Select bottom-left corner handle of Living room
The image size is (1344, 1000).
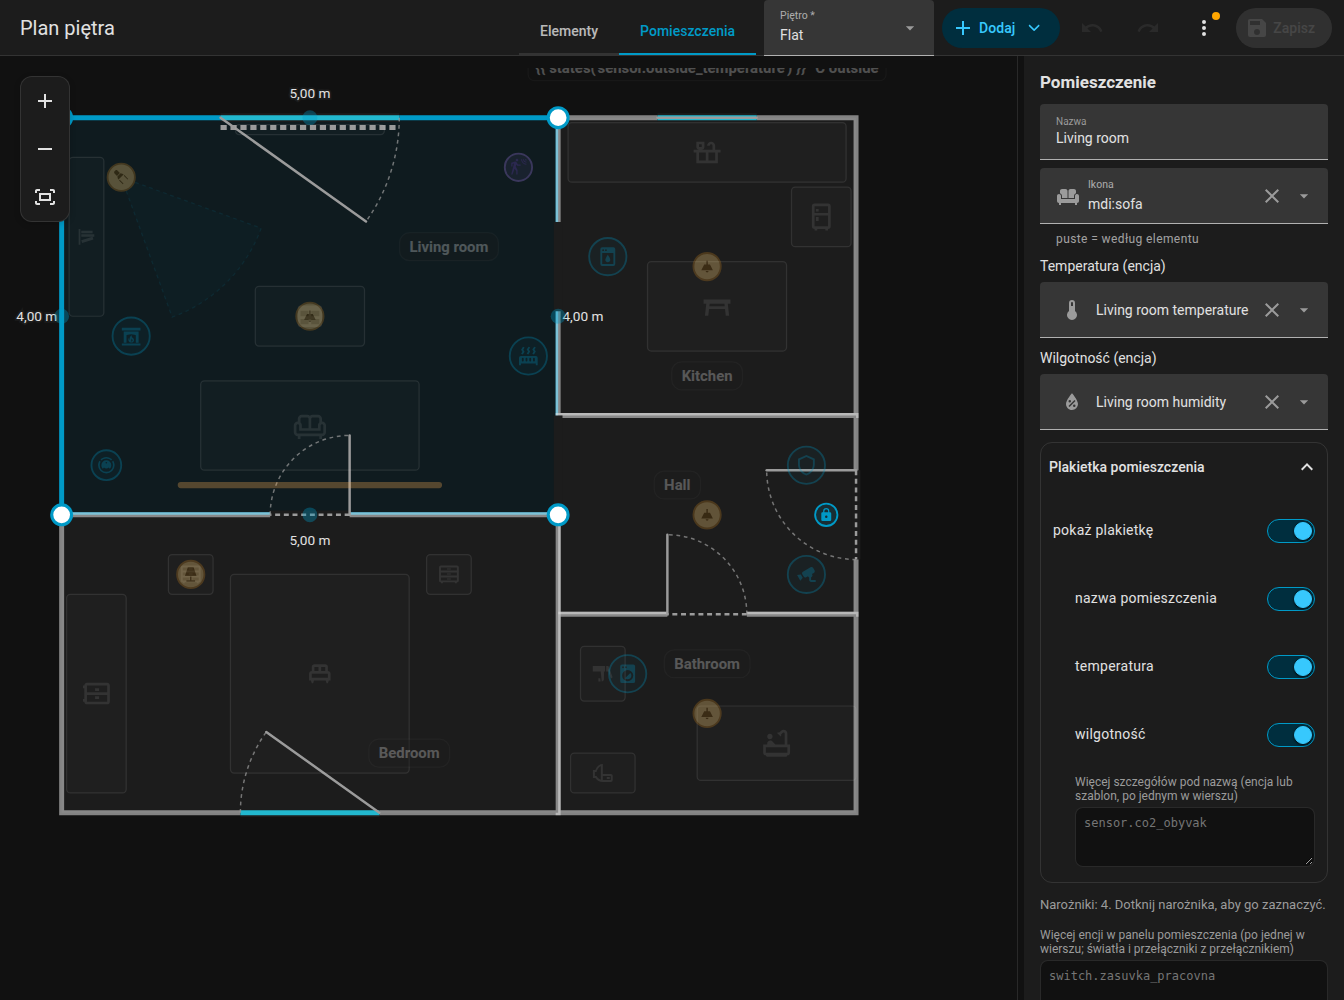point(62,515)
